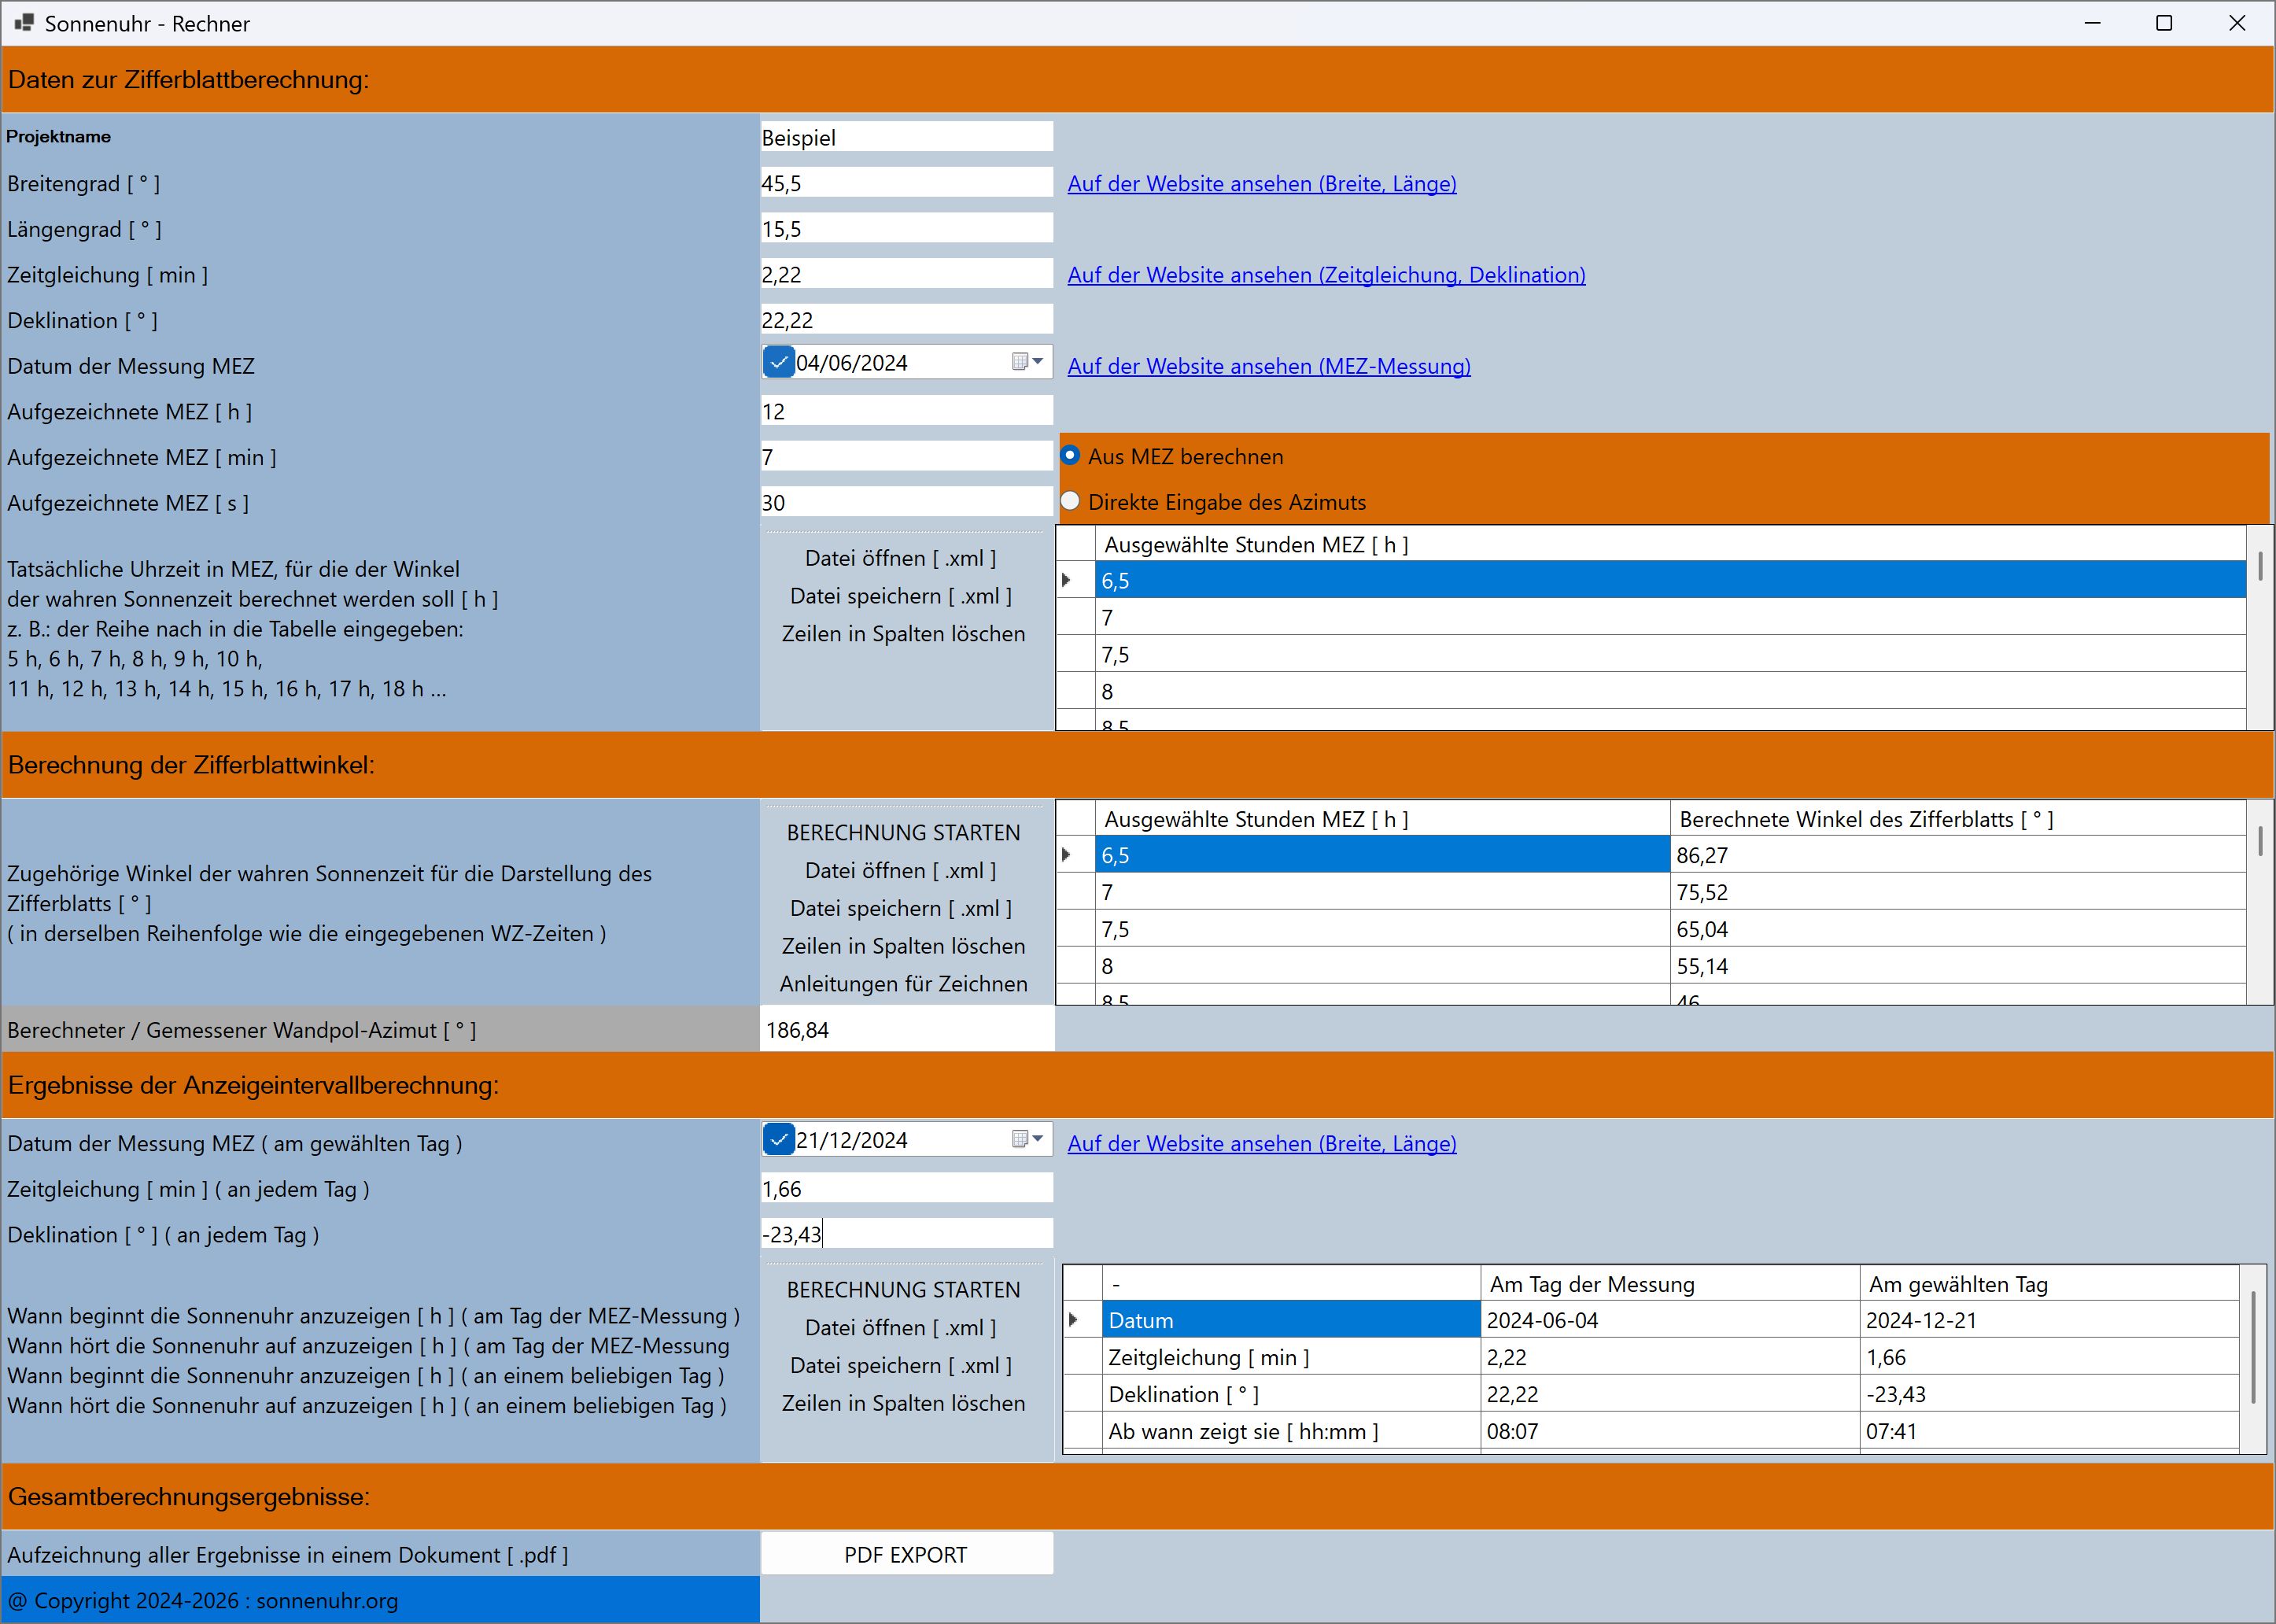Uncheck the checkbox beside date 04/06/2024

779,362
